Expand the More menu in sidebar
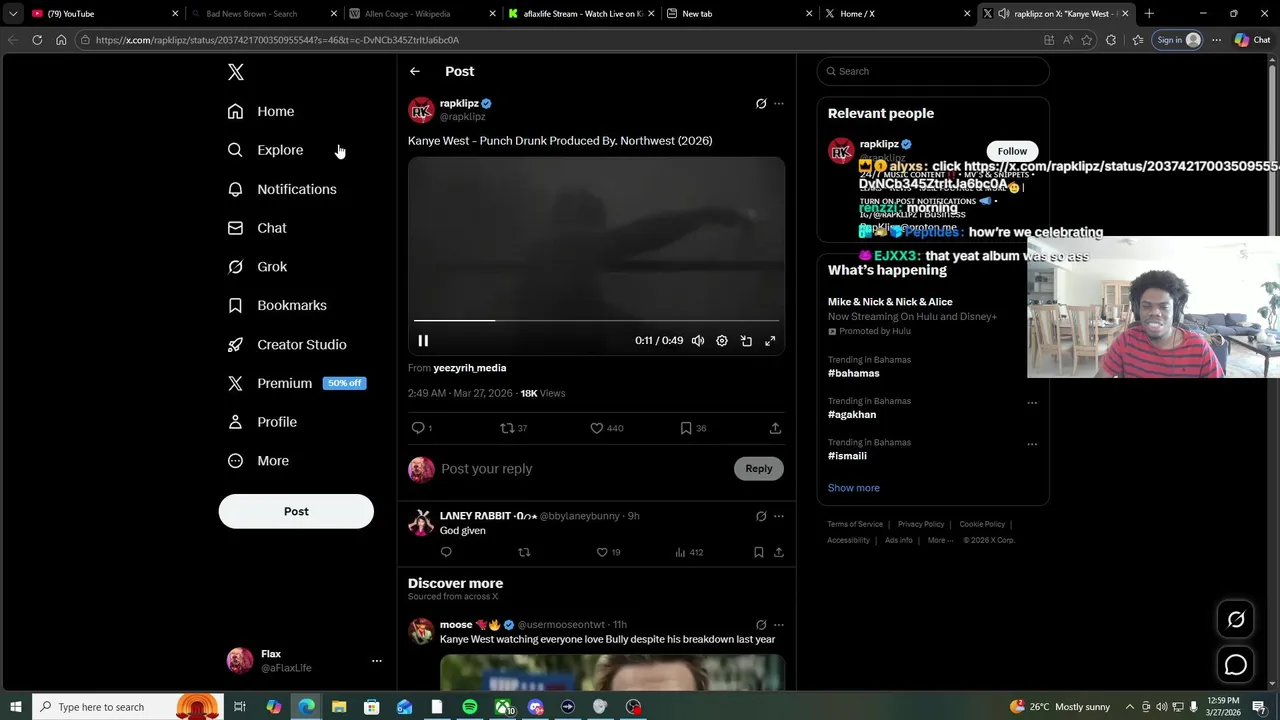Image resolution: width=1280 pixels, height=720 pixels. [x=258, y=461]
